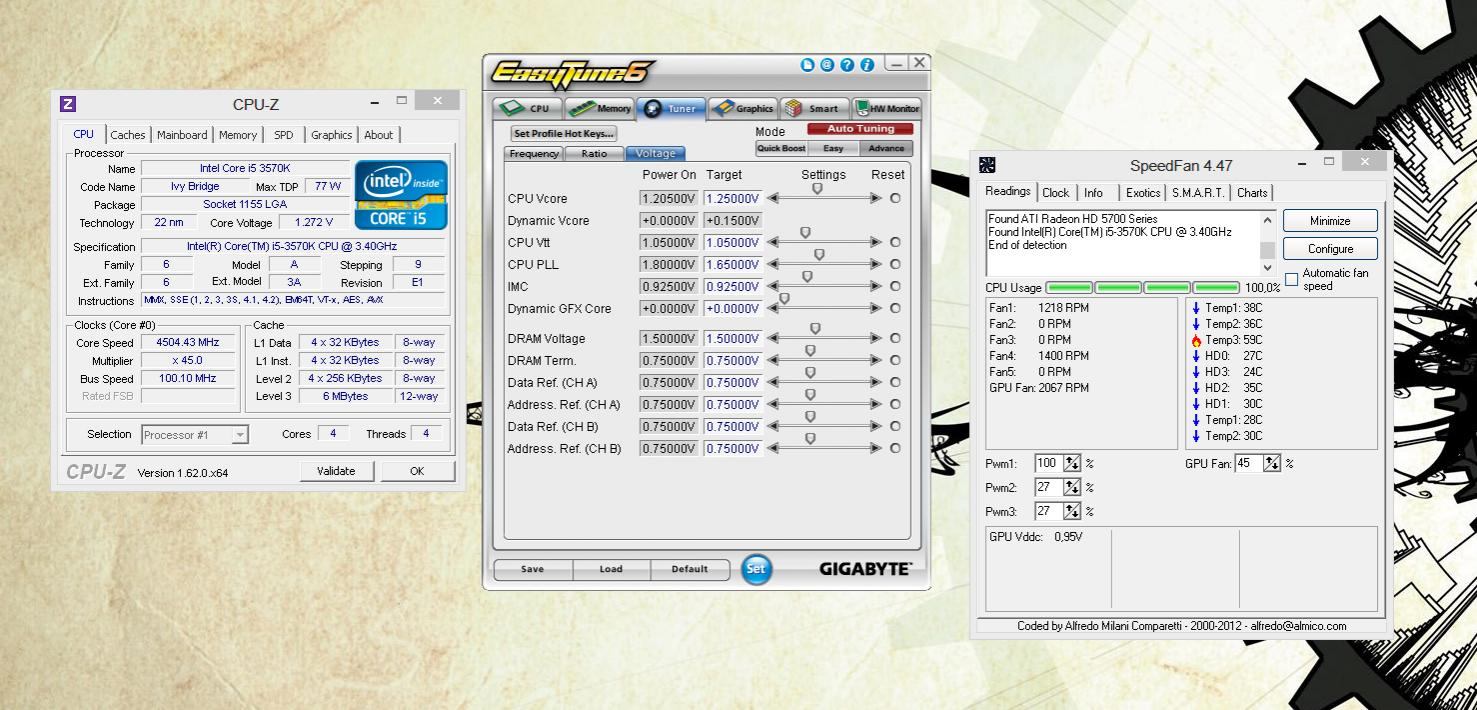This screenshot has width=1477, height=710.
Task: Click the blue arrow beside HD0 27C
Action: point(1196,355)
